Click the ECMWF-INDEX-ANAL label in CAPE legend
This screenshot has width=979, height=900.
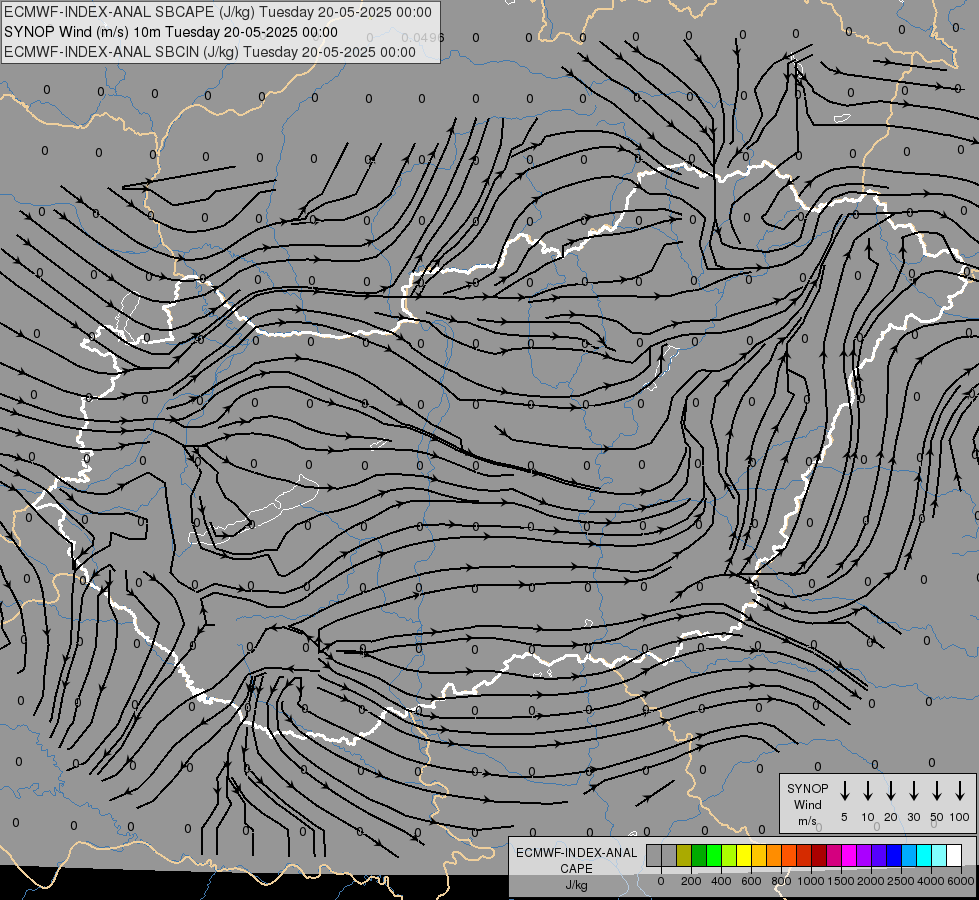point(576,853)
